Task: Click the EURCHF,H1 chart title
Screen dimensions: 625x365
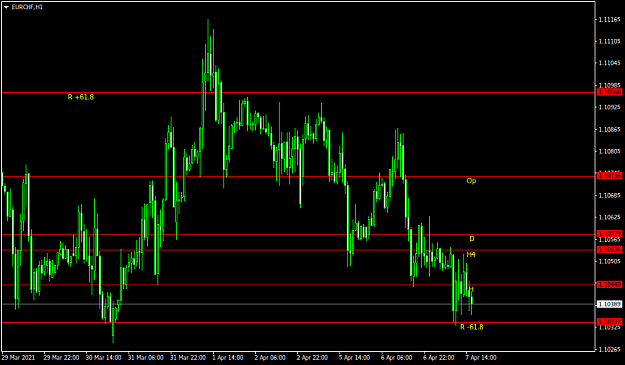Action: (27, 7)
